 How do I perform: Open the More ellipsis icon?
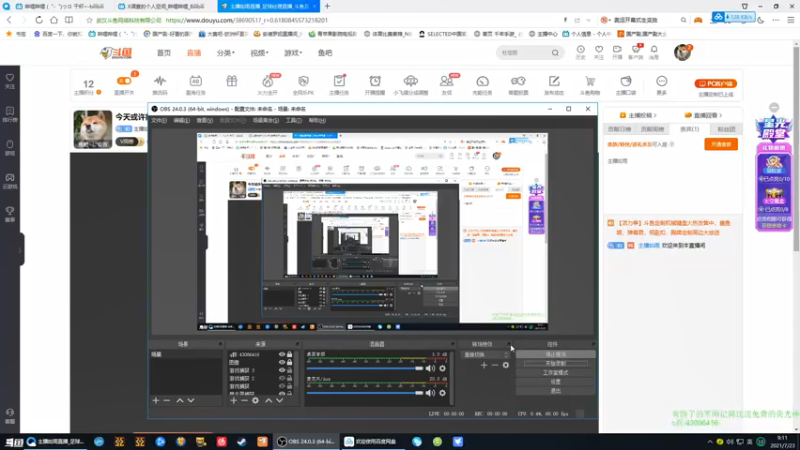tap(662, 81)
